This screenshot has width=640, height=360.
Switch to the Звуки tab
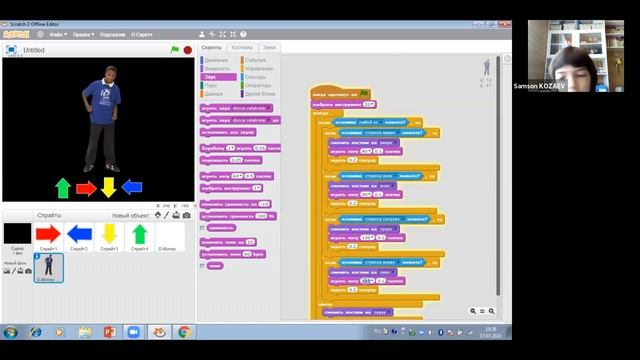pos(269,47)
